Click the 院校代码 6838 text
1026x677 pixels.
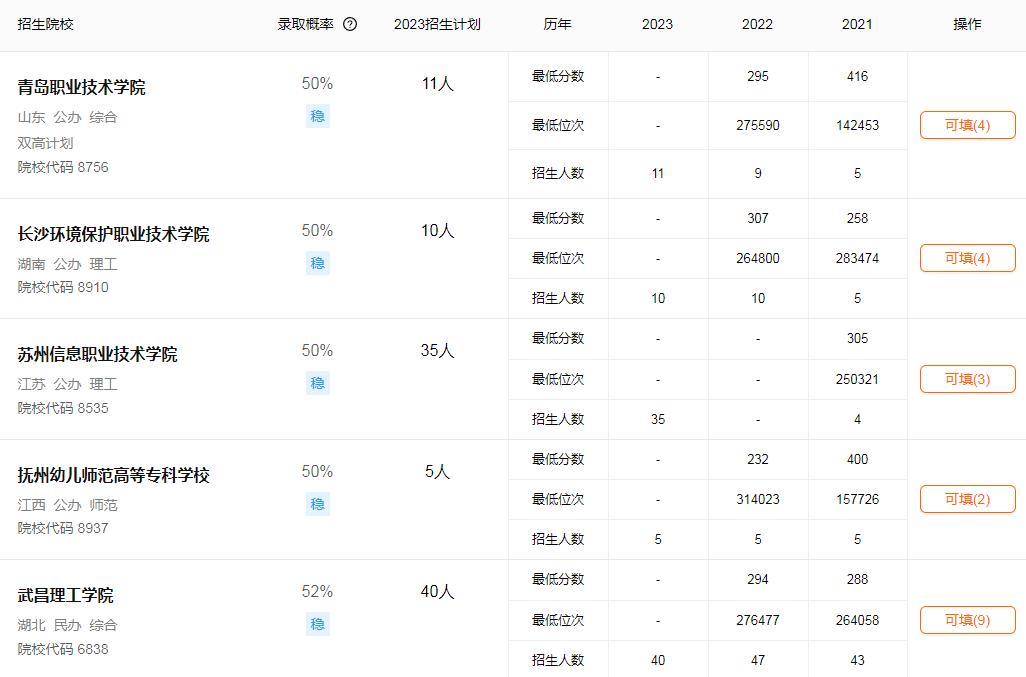click(x=63, y=649)
